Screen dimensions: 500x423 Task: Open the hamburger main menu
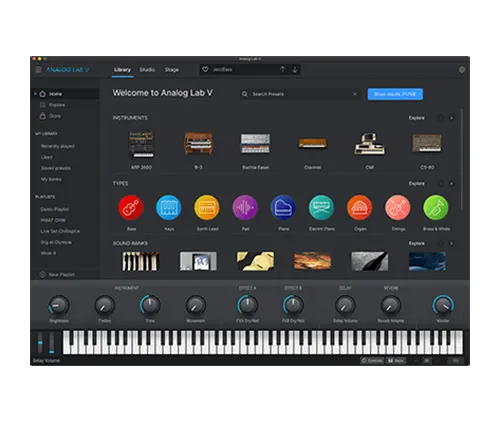(x=39, y=70)
